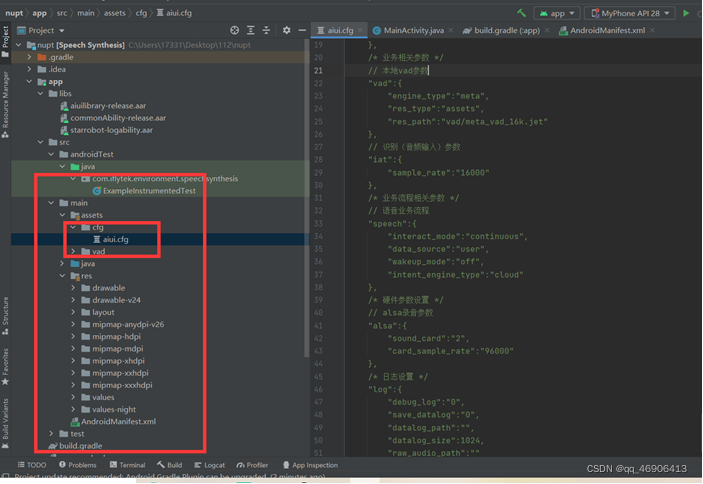This screenshot has height=484, width=703.
Task: Open Project panel settings gear
Action: 286,30
